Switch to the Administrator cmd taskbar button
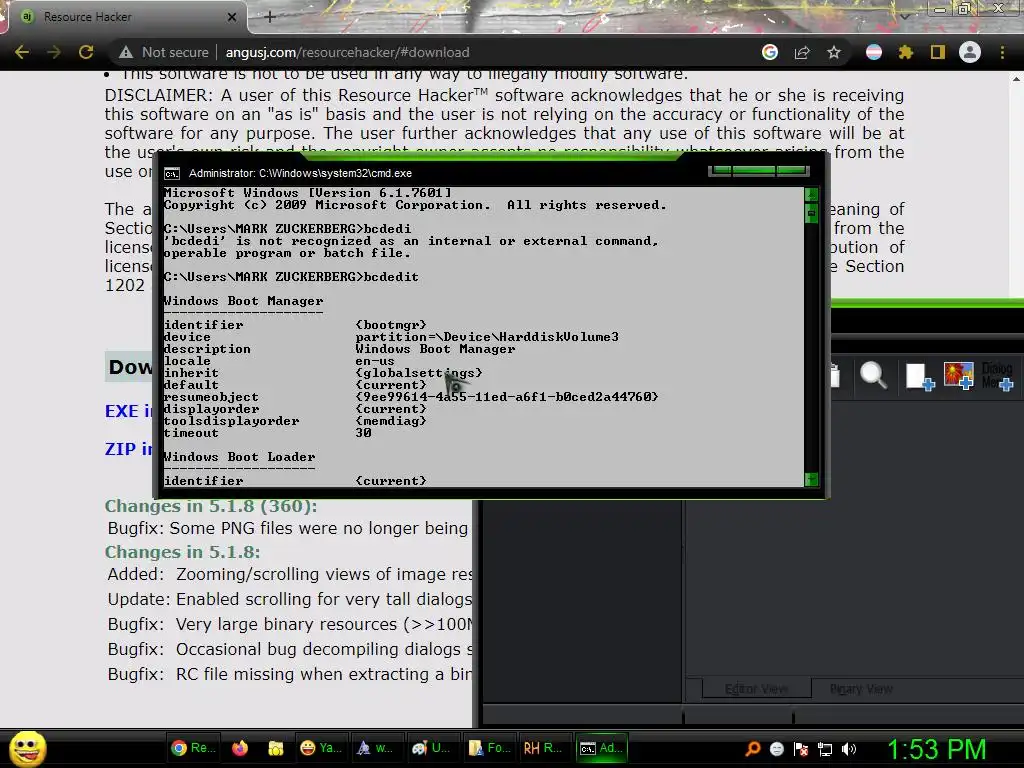The width and height of the screenshot is (1024, 768). click(x=601, y=748)
